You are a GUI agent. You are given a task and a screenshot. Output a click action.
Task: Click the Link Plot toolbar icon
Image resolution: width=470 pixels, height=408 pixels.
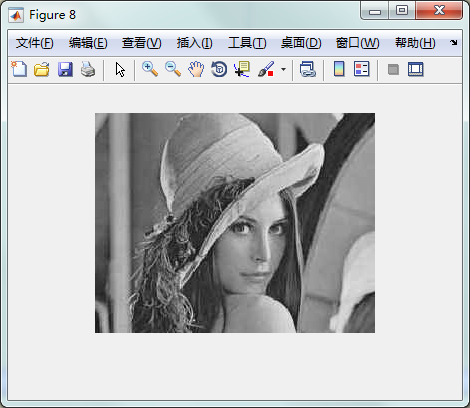(307, 69)
